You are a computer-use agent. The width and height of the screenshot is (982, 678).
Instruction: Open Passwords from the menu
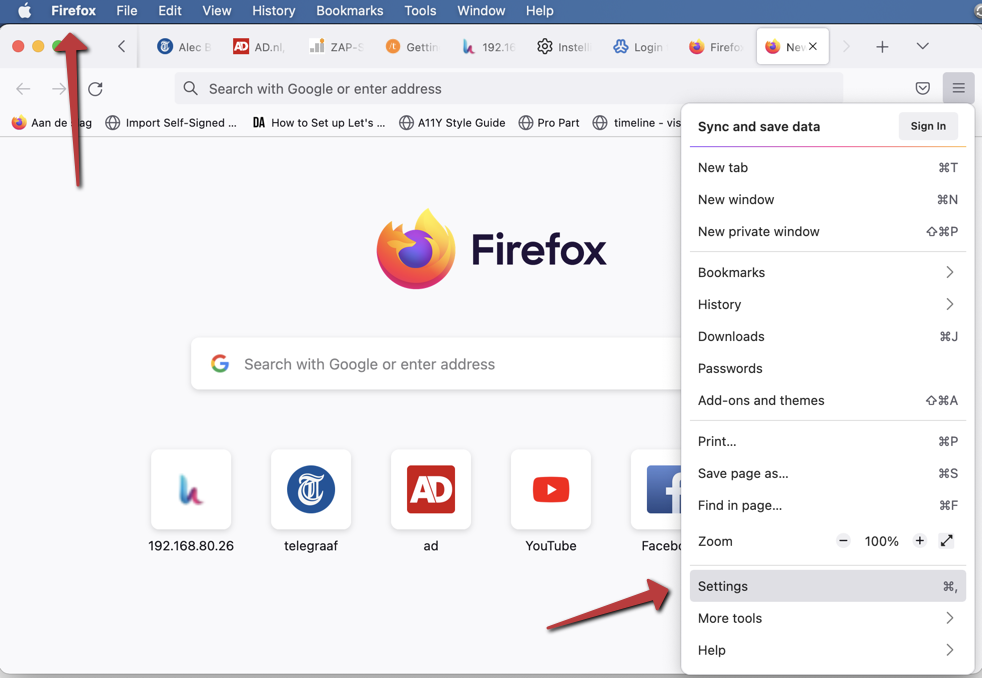pos(827,368)
